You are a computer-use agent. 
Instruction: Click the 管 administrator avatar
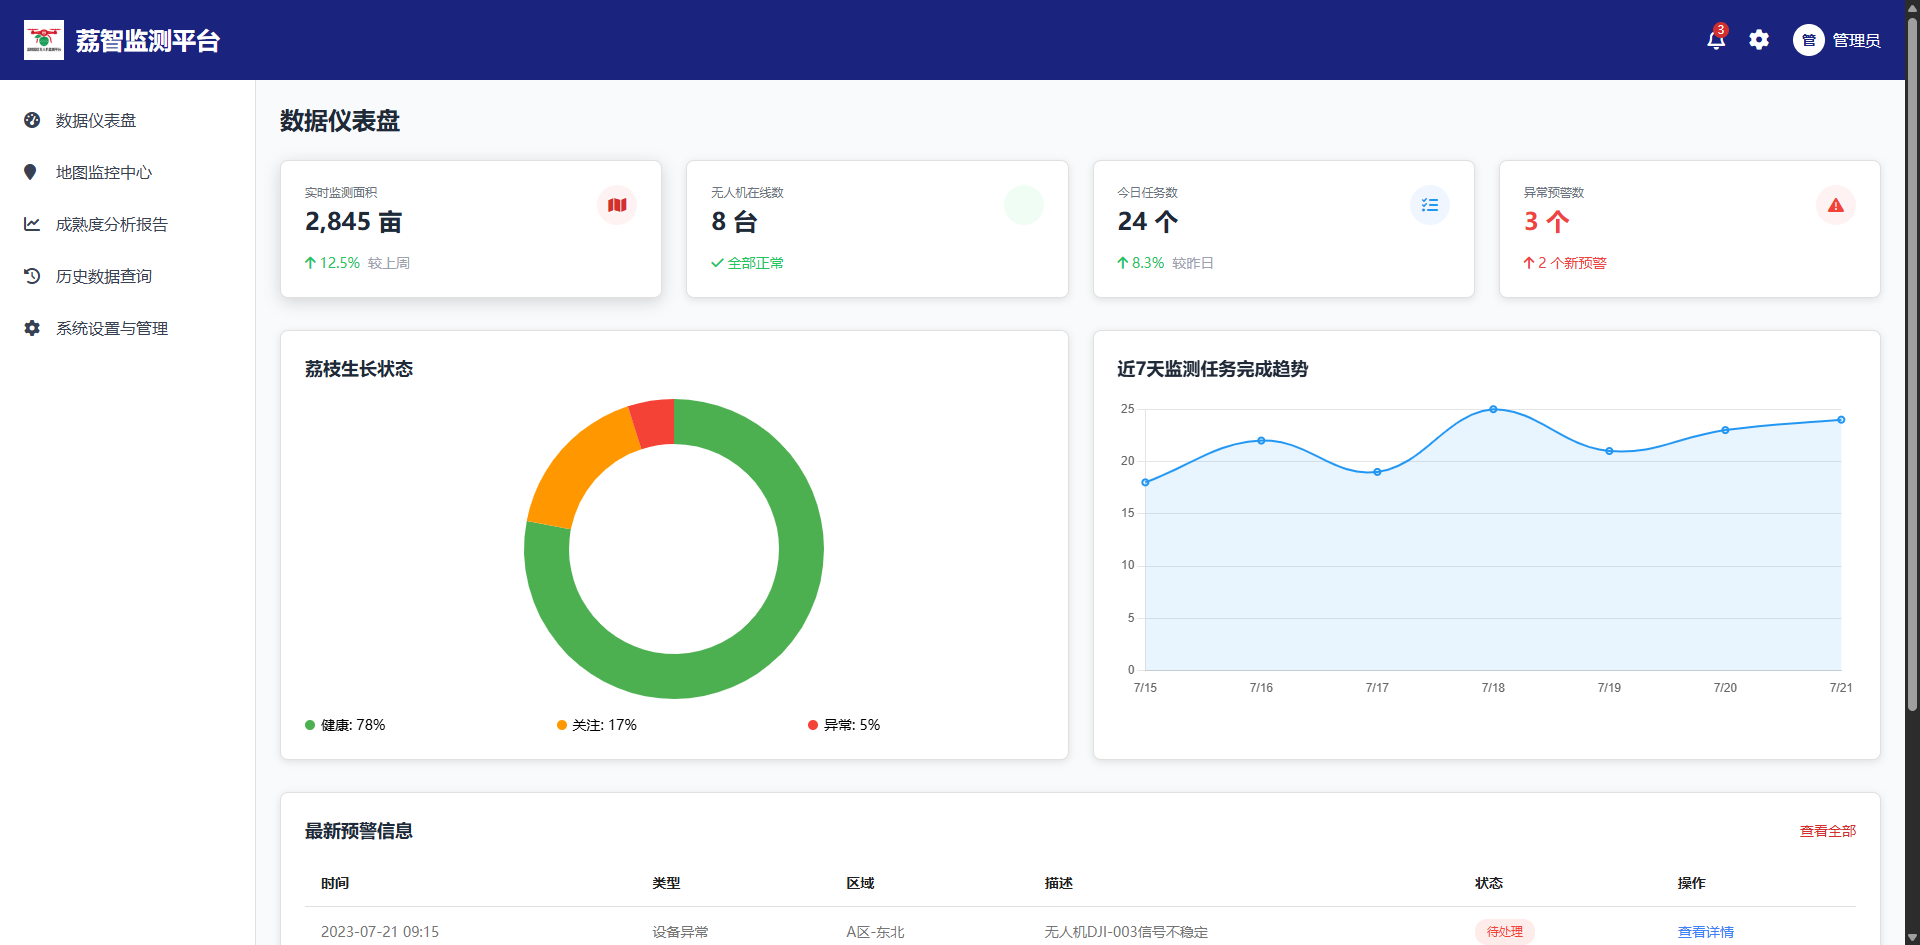coord(1808,40)
